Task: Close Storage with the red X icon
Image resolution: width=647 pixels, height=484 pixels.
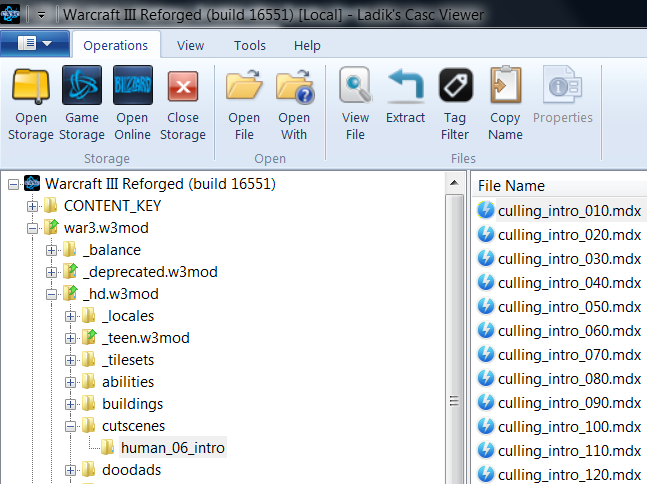Action: click(x=183, y=86)
